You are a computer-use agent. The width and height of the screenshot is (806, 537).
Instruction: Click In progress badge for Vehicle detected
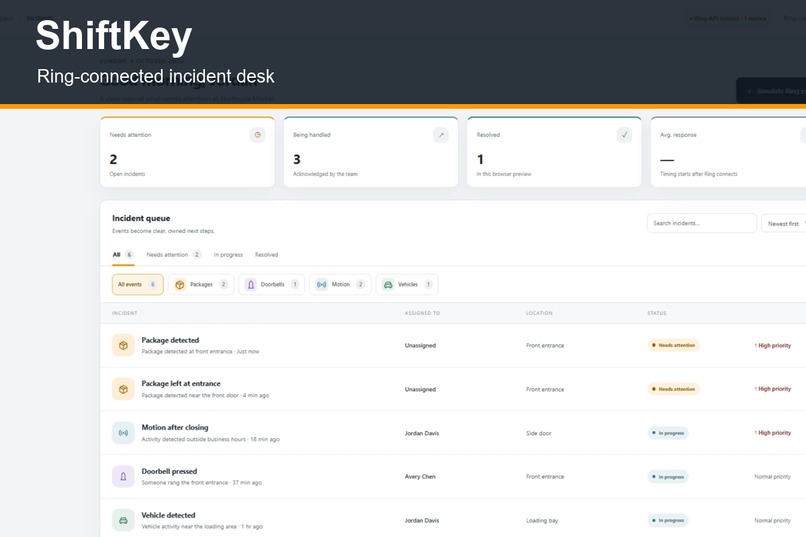[668, 521]
